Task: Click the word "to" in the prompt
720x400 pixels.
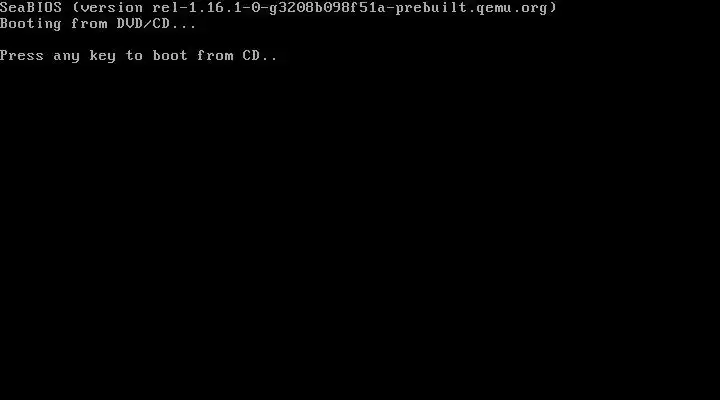Action: pos(134,56)
